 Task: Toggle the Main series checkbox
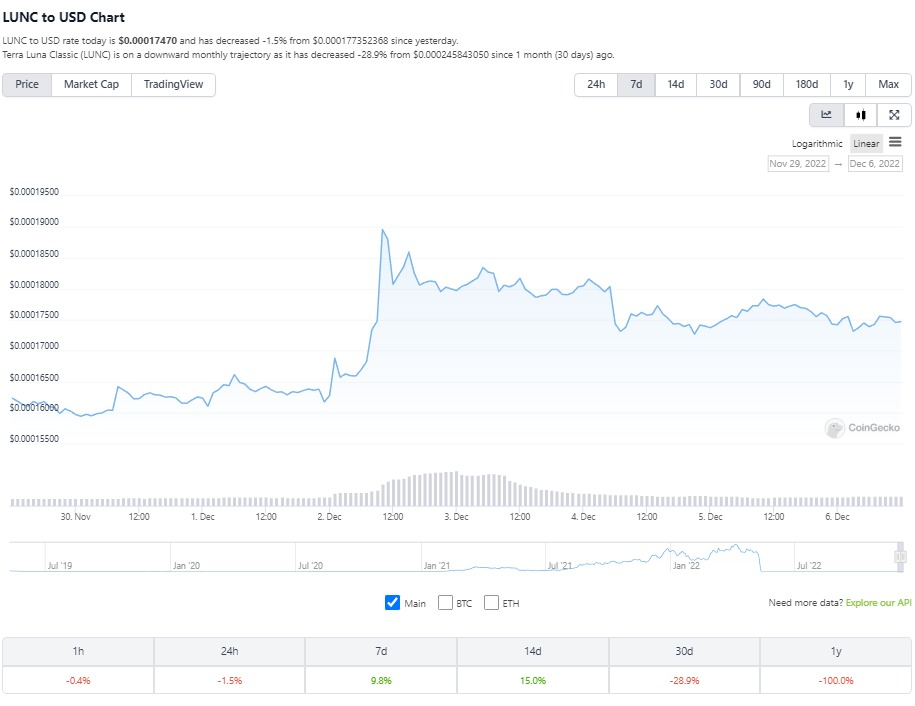392,602
